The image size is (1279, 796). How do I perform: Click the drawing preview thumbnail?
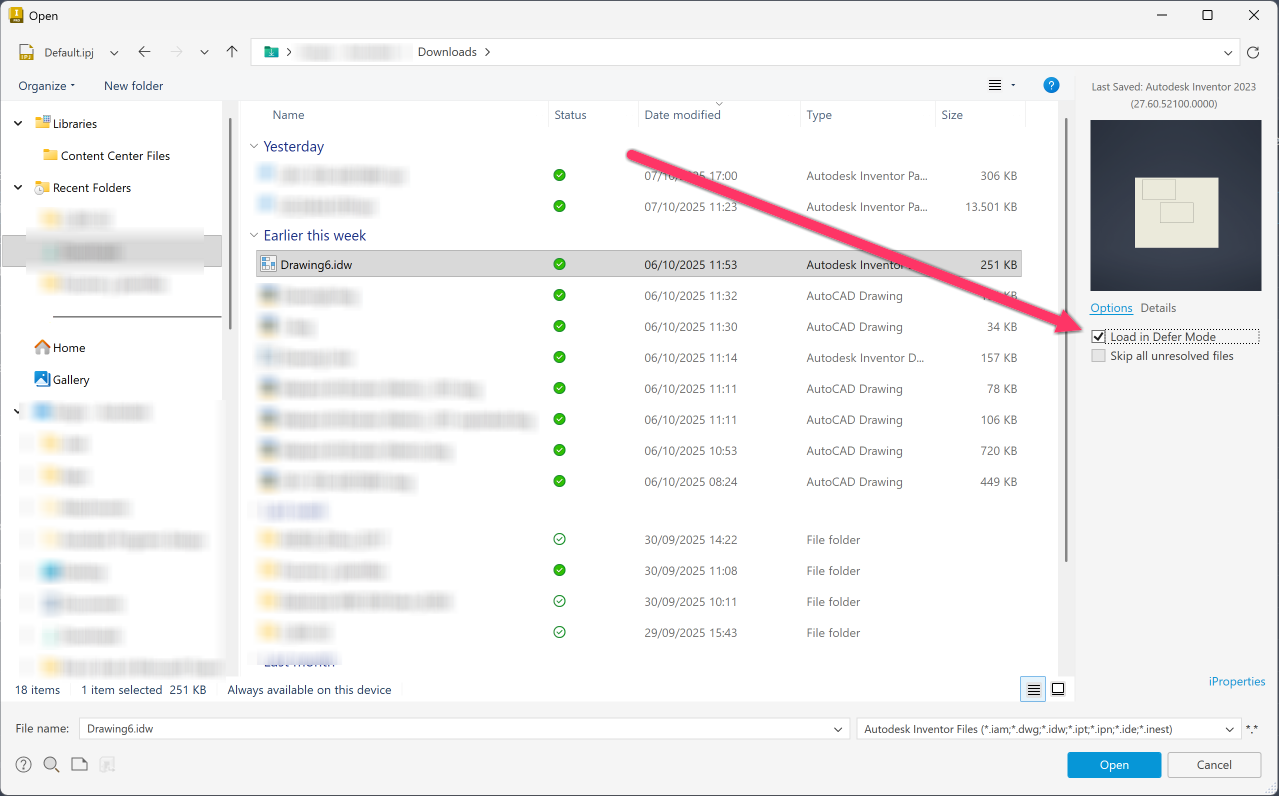point(1176,205)
